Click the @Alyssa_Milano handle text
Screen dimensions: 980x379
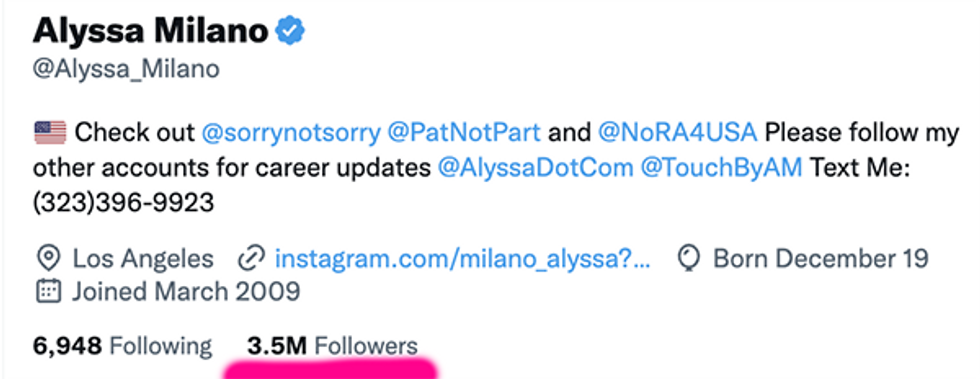126,69
